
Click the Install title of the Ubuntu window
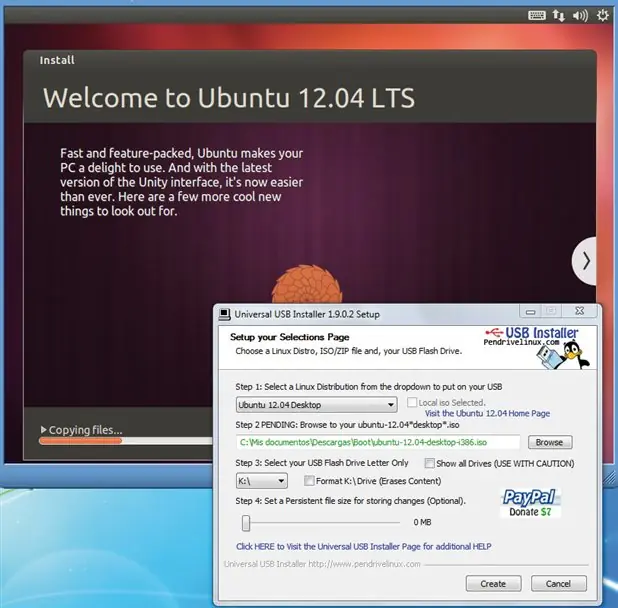coord(57,60)
